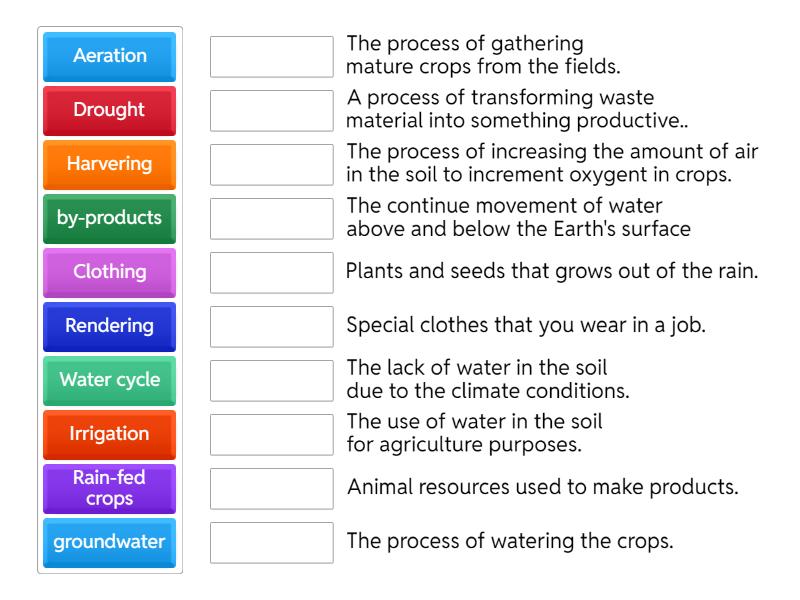
Task: Click the red Drought tile
Action: 110,110
